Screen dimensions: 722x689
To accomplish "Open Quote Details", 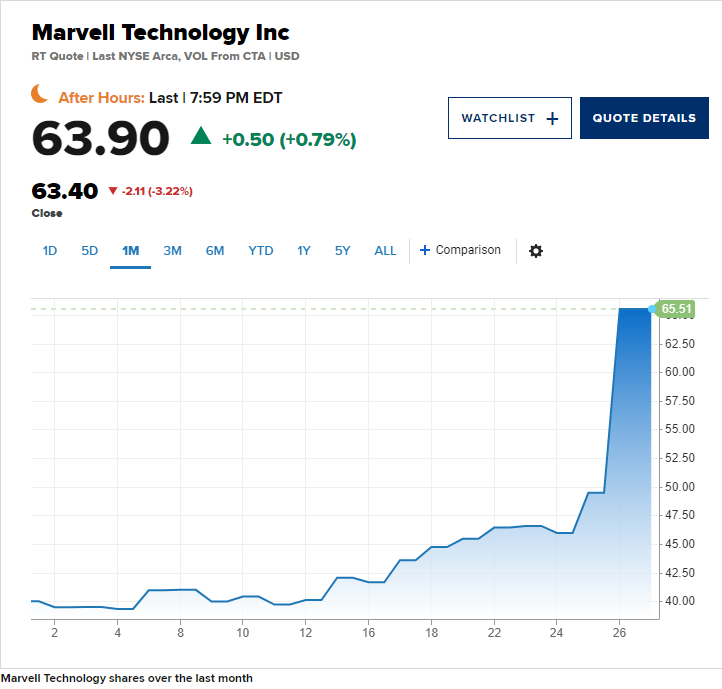I will click(x=644, y=118).
